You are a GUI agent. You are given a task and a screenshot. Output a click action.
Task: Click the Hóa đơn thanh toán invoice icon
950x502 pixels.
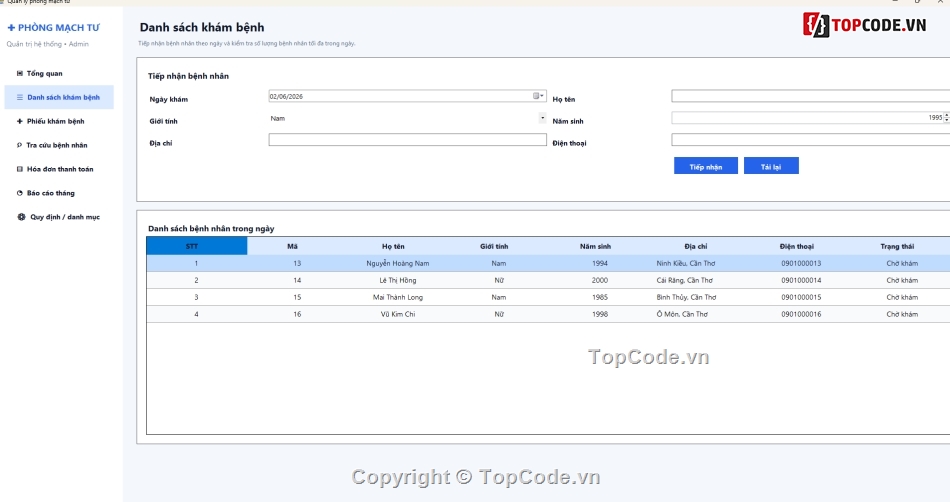pyautogui.click(x=19, y=169)
